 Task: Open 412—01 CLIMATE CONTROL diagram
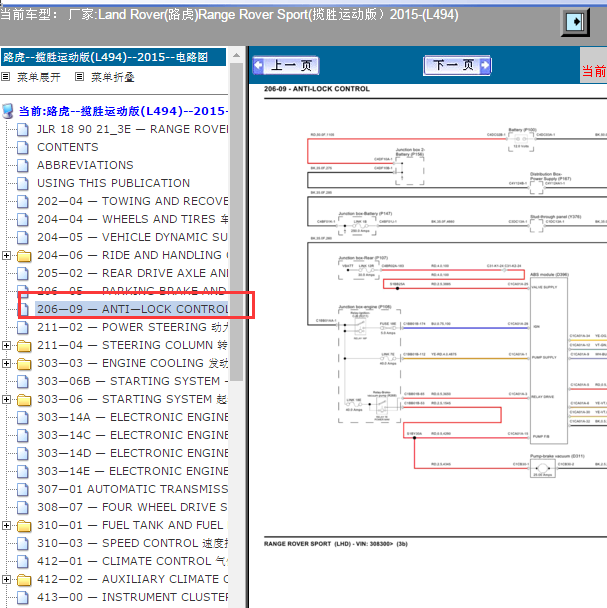[x=132, y=561]
